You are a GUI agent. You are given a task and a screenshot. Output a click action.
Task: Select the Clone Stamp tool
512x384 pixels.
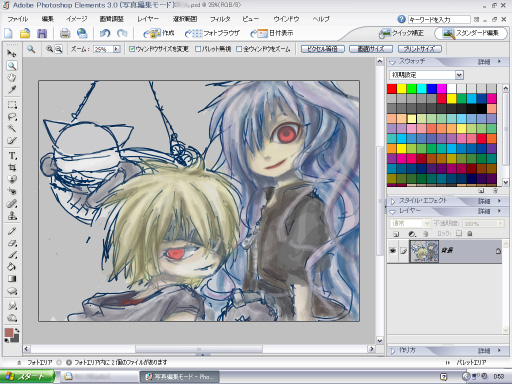12,216
